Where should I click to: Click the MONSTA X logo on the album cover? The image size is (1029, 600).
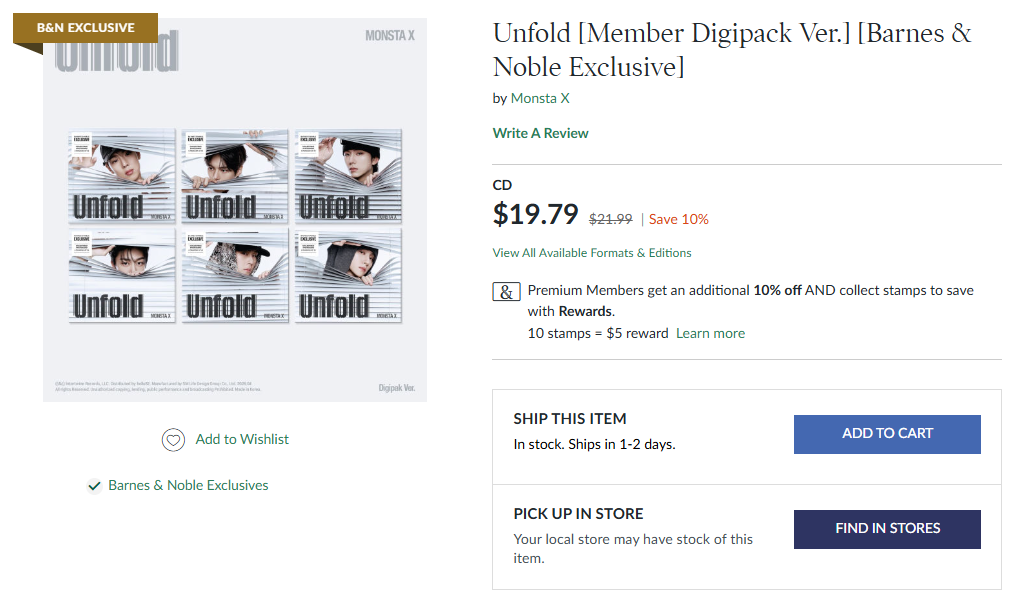click(x=390, y=36)
